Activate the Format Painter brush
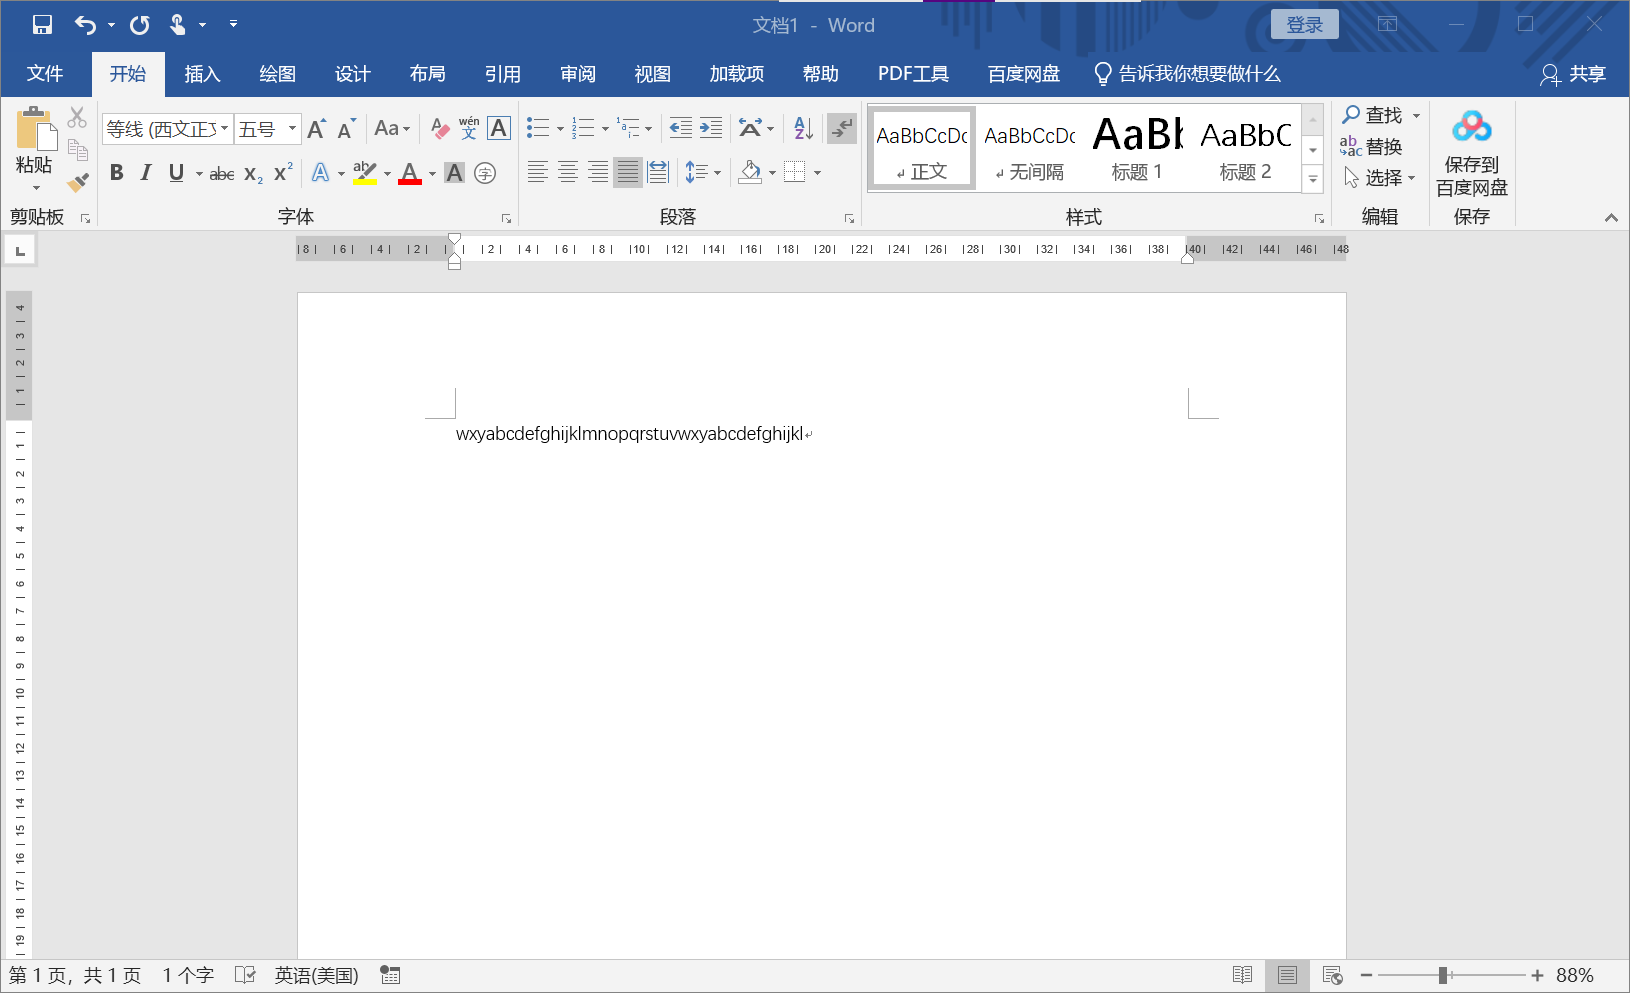 77,182
